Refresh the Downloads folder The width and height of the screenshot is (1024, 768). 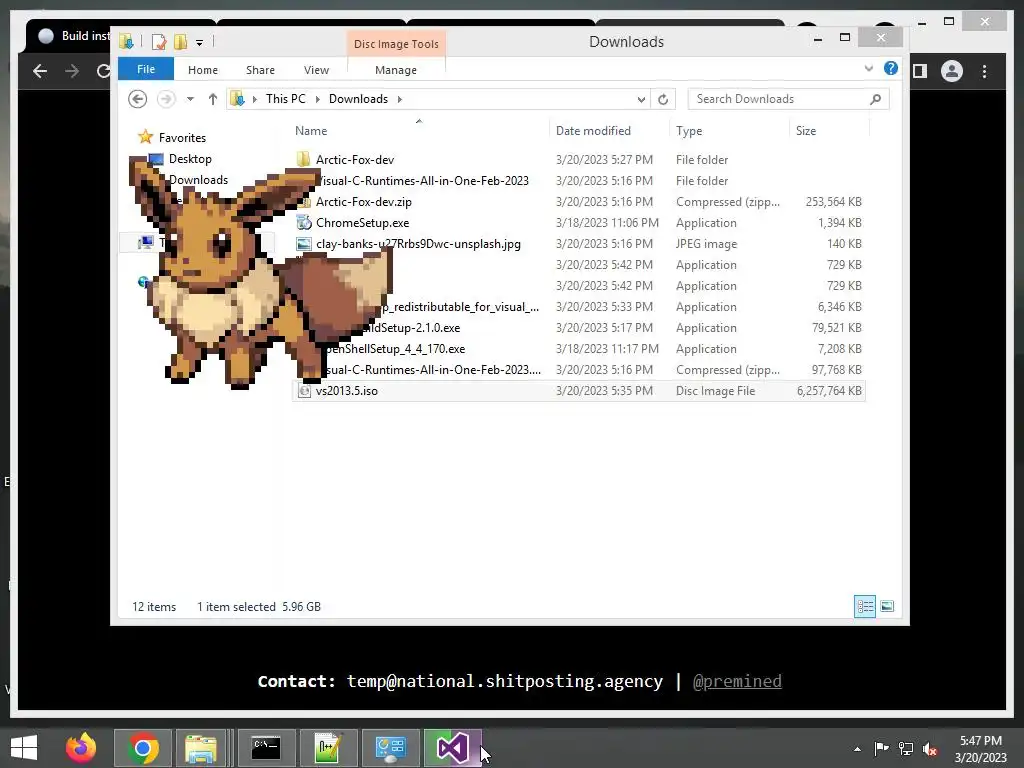pyautogui.click(x=663, y=99)
